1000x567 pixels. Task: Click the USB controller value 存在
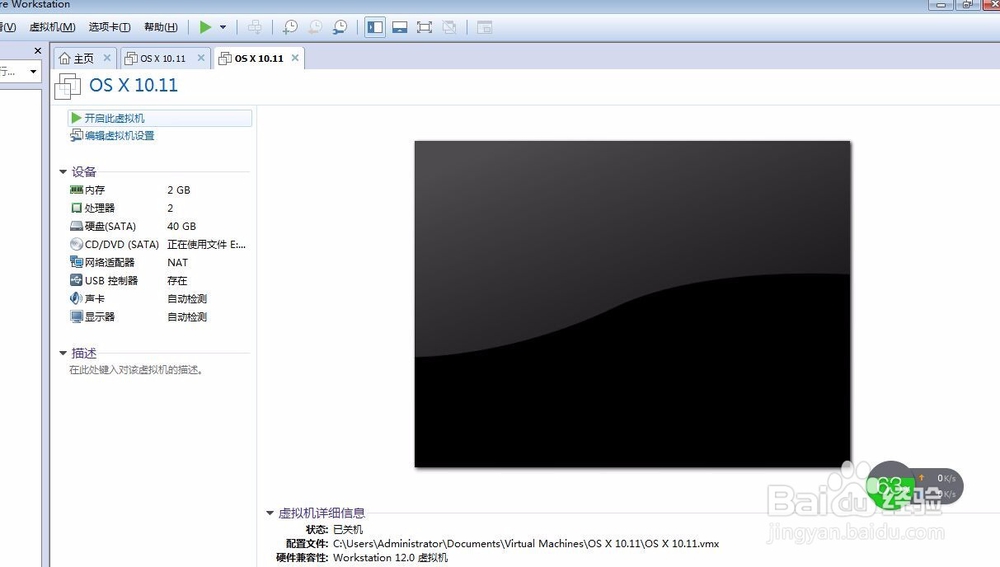[x=177, y=281]
